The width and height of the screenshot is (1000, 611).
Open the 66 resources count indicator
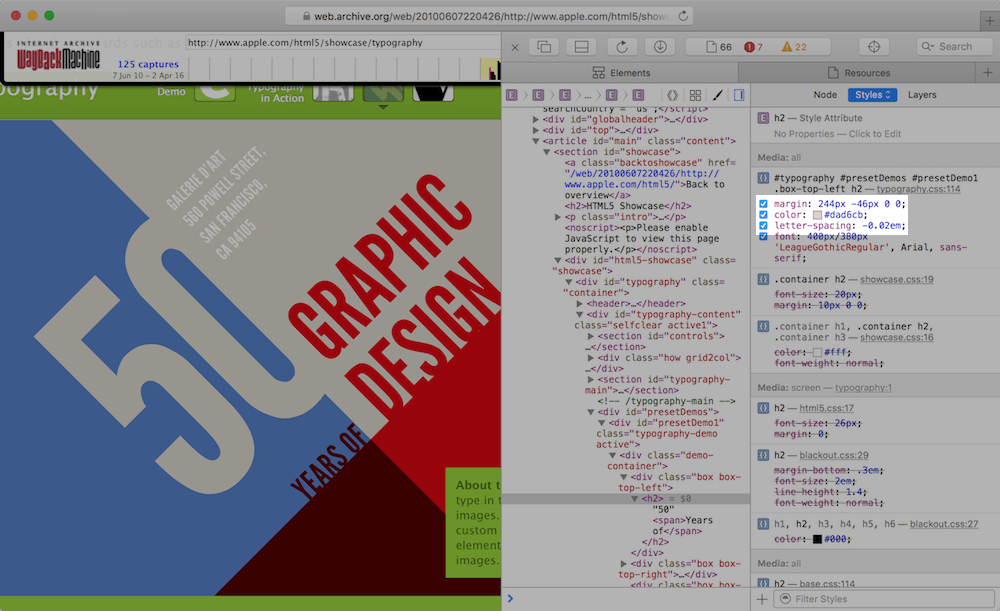[719, 47]
